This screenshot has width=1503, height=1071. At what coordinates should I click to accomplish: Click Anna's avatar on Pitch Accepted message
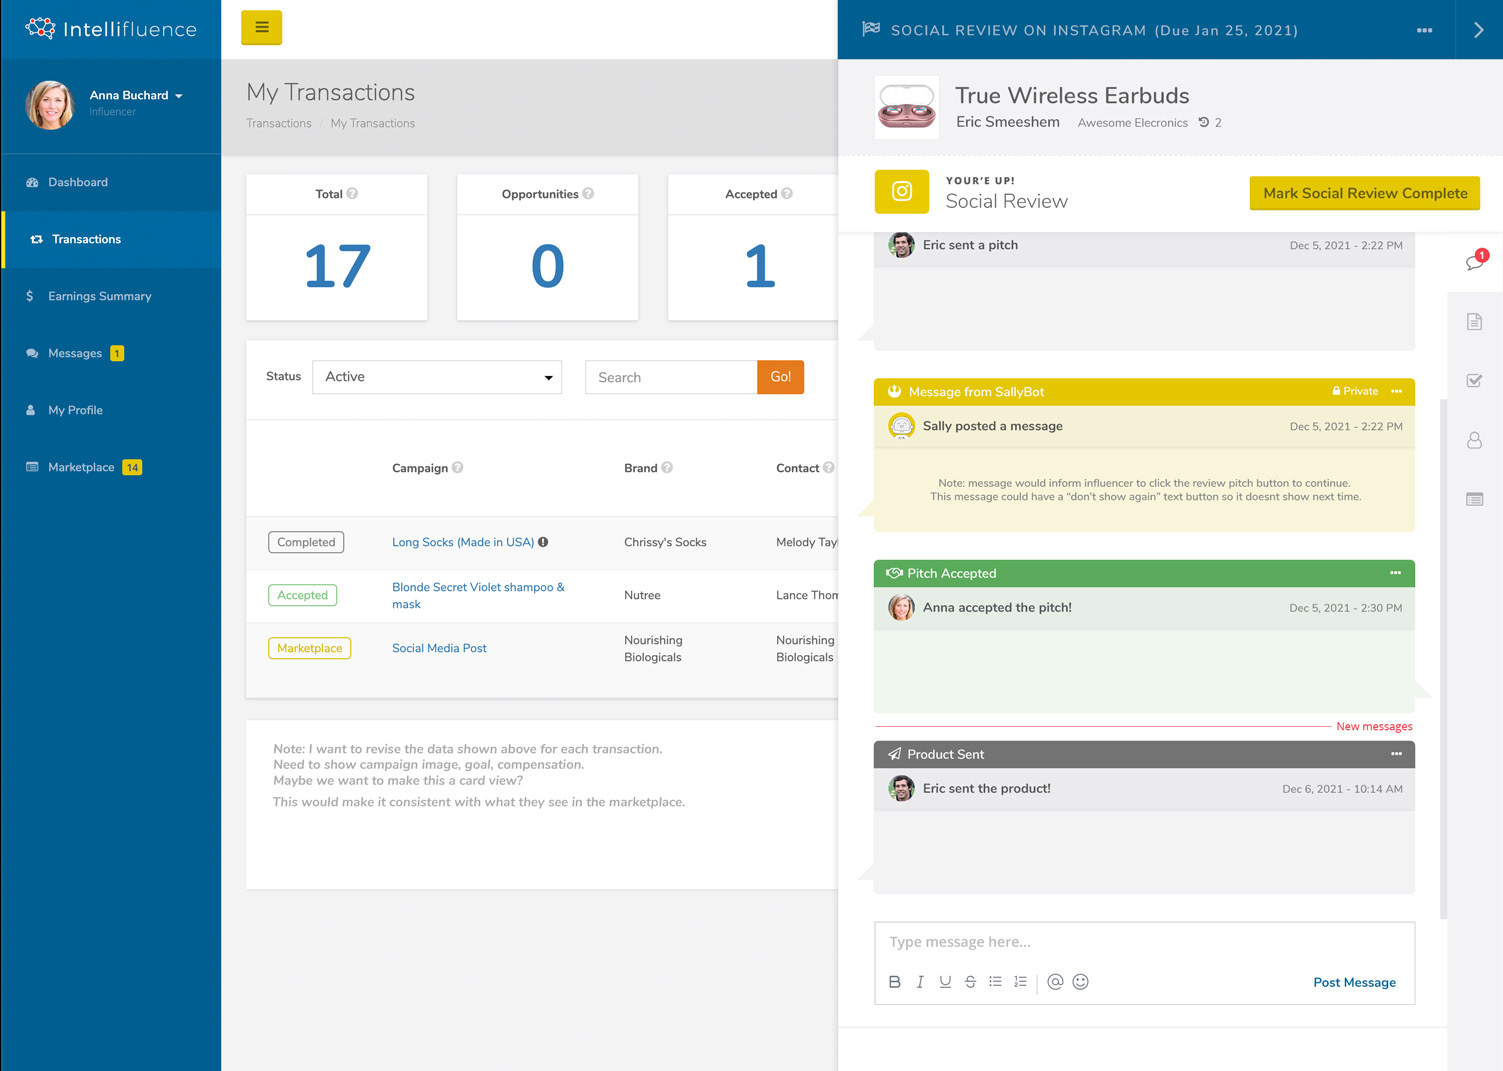901,607
